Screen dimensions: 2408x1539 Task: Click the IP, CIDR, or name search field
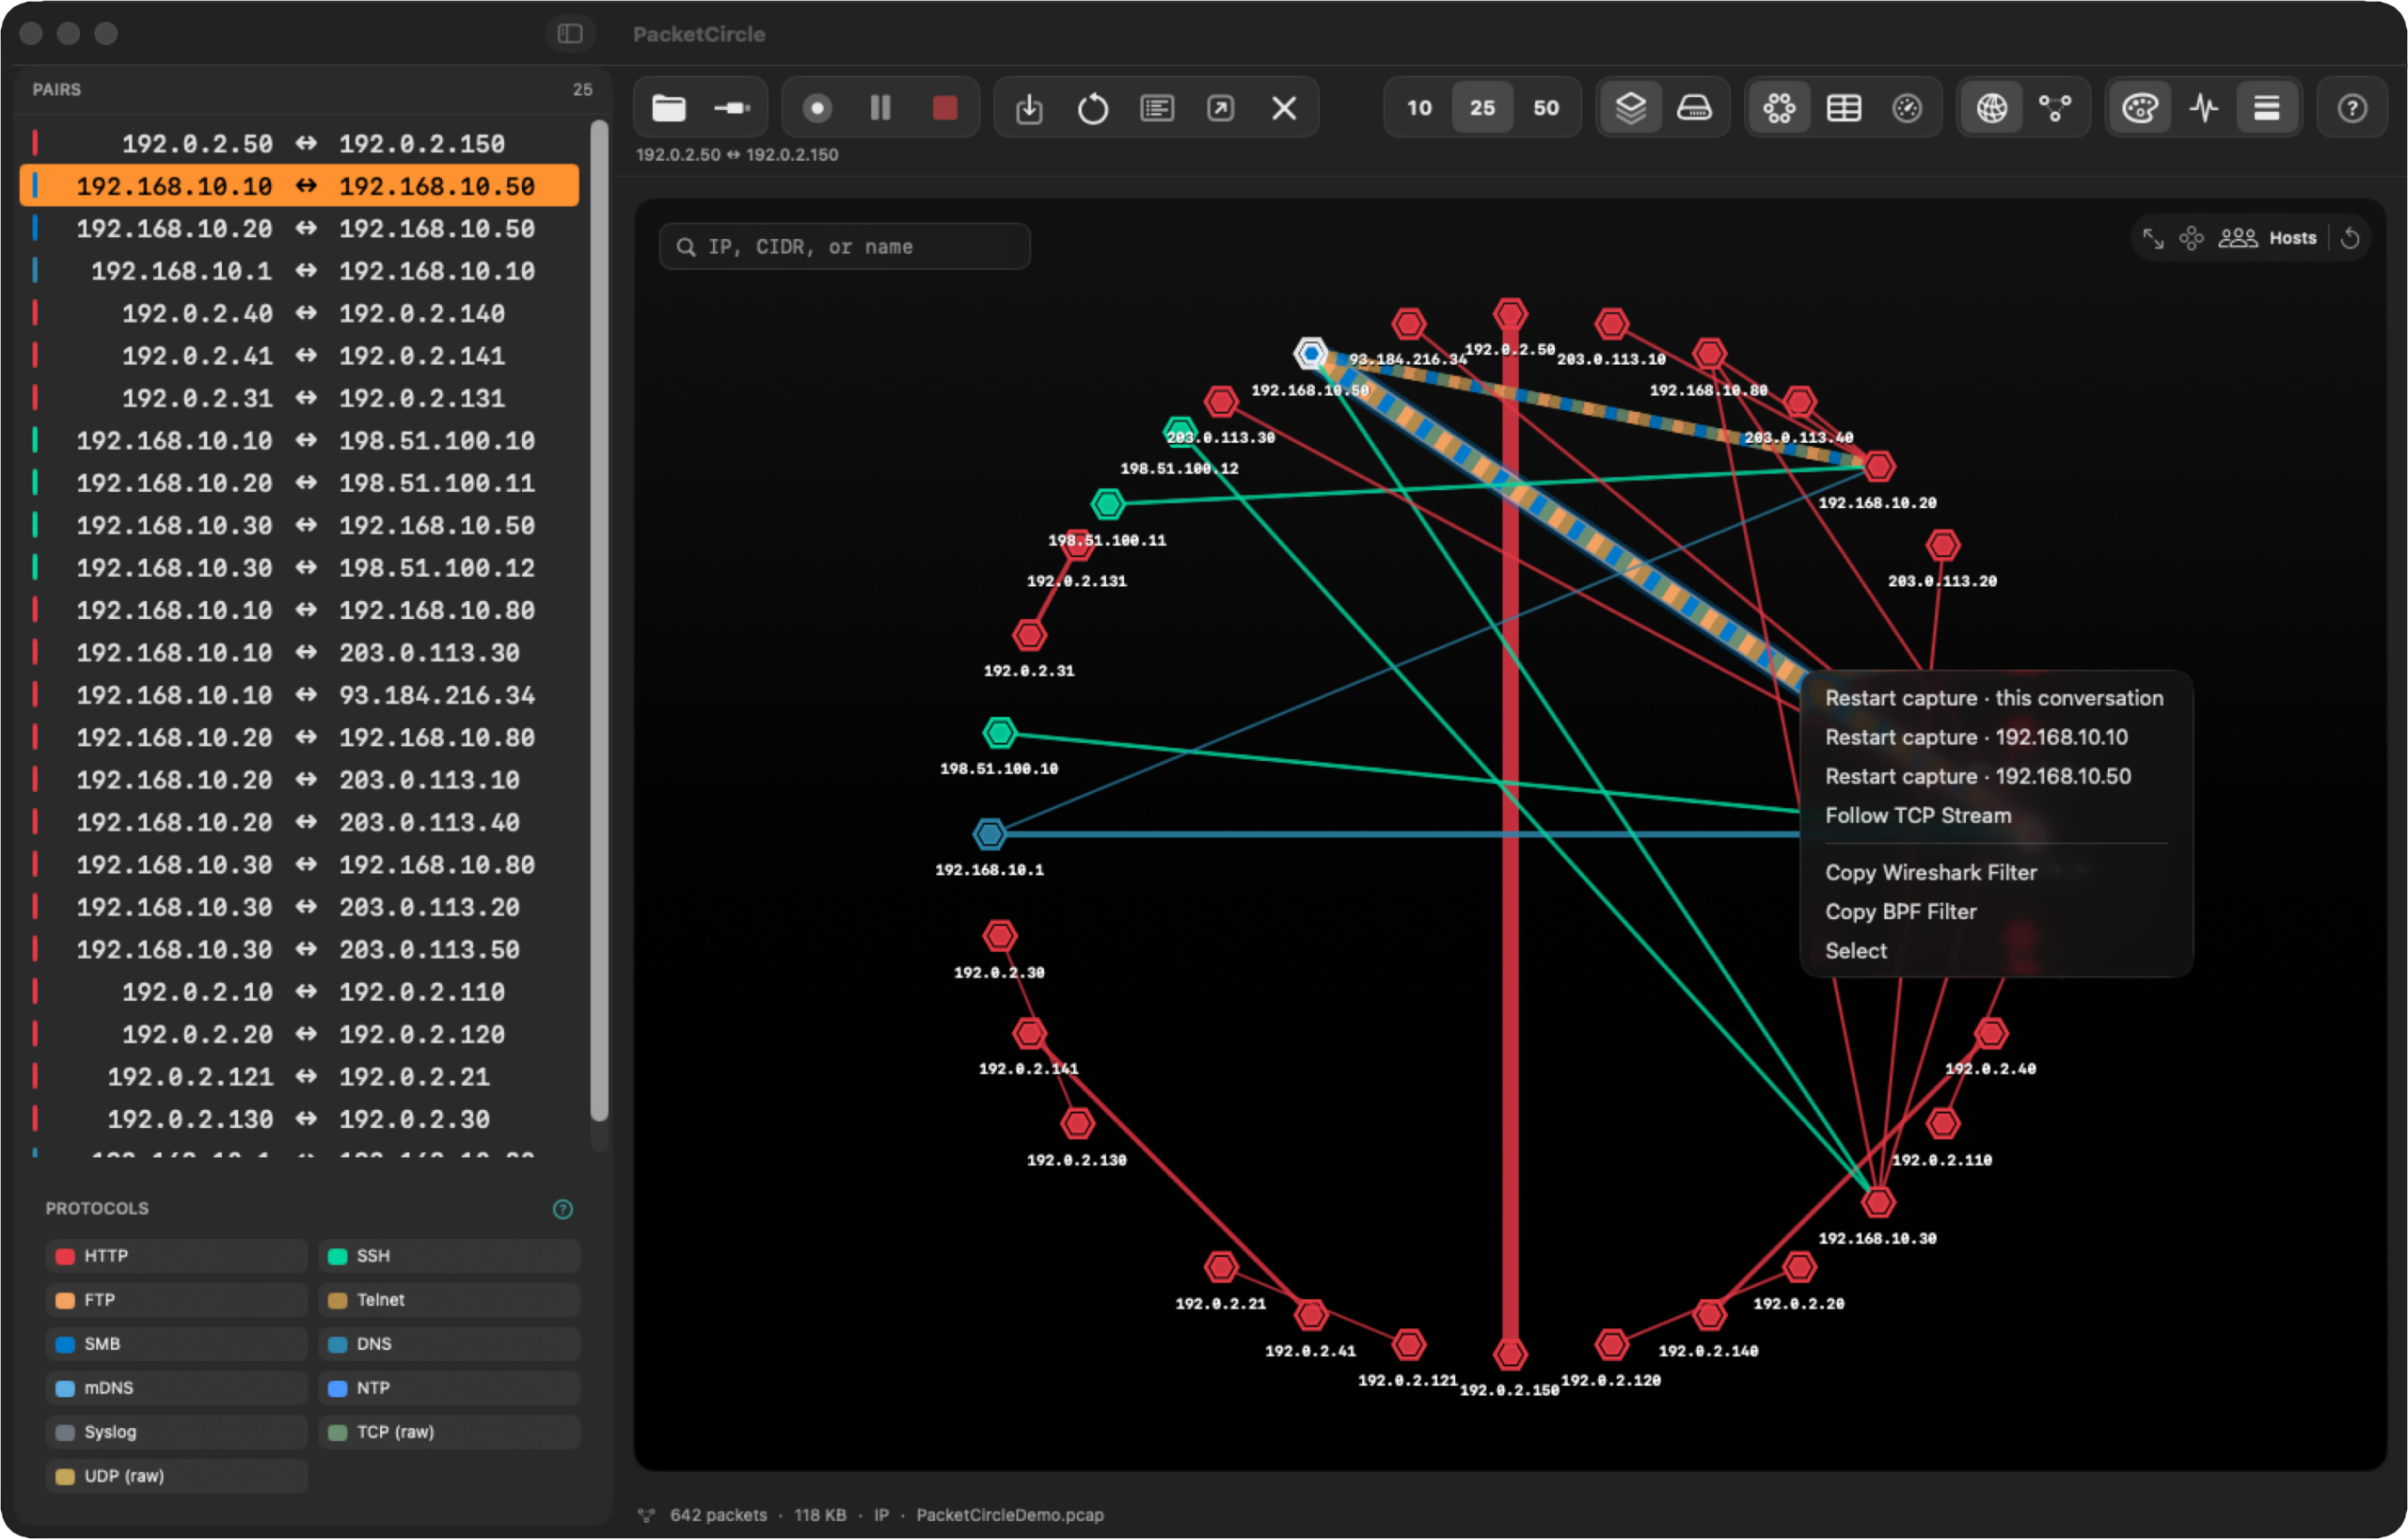click(x=844, y=246)
